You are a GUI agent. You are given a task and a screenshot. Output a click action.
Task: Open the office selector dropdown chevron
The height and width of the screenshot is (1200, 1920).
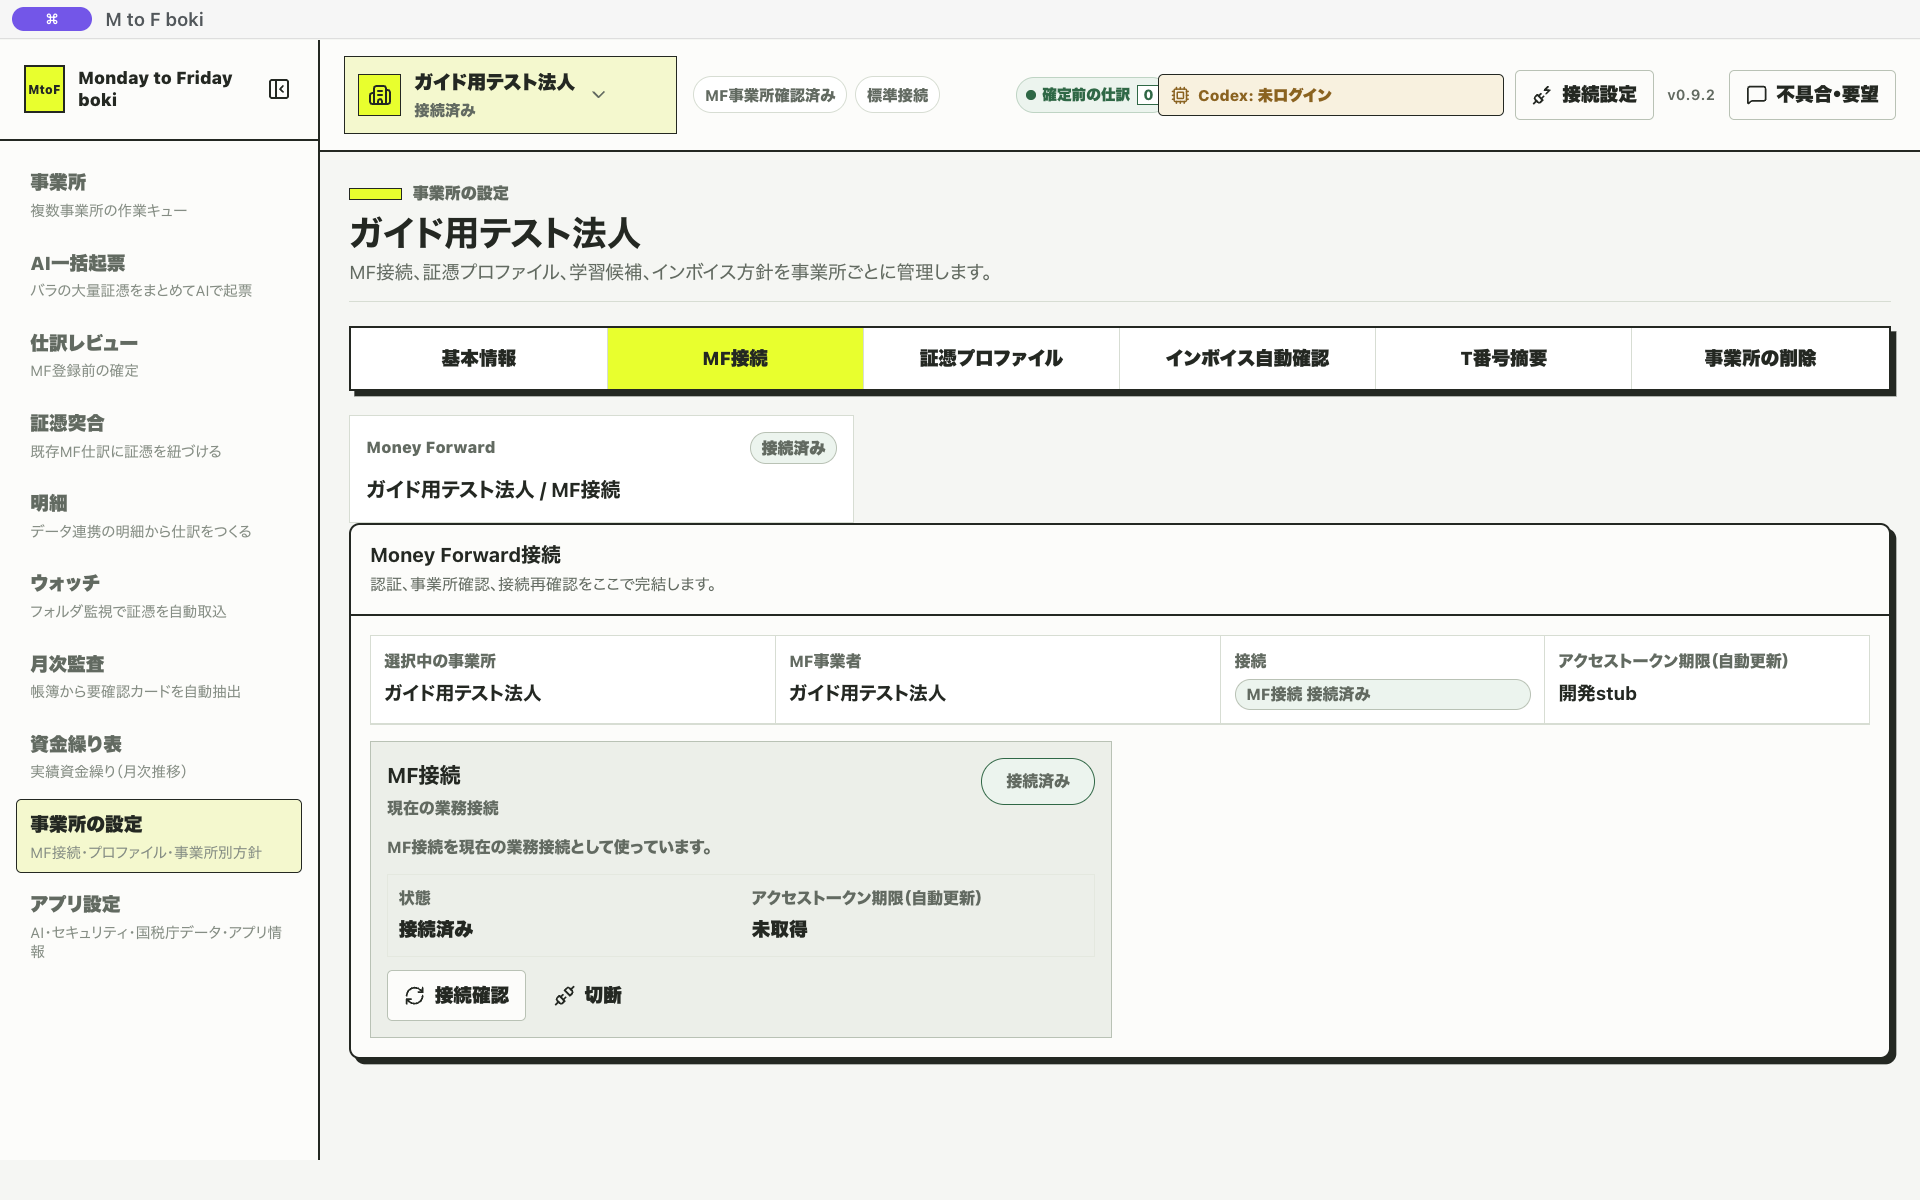(x=599, y=95)
